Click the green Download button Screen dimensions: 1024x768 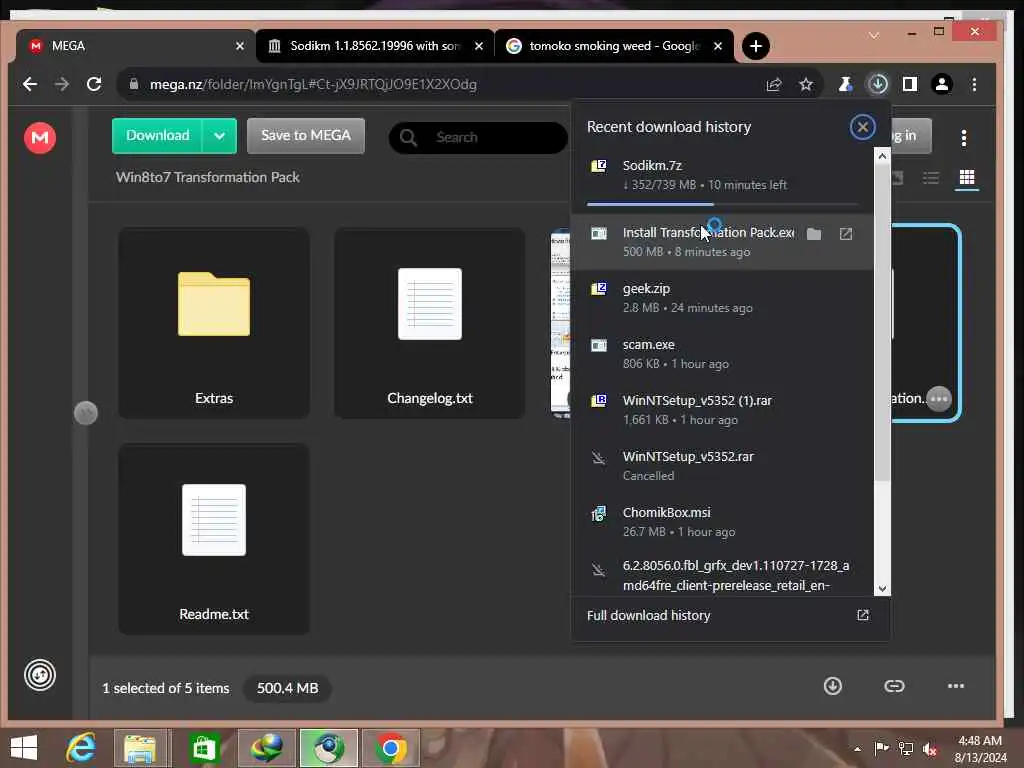coord(157,136)
